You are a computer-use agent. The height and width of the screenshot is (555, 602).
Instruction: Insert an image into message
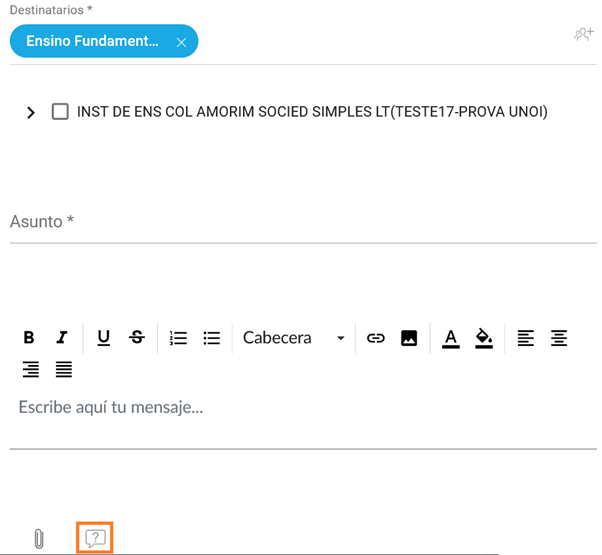pos(409,338)
